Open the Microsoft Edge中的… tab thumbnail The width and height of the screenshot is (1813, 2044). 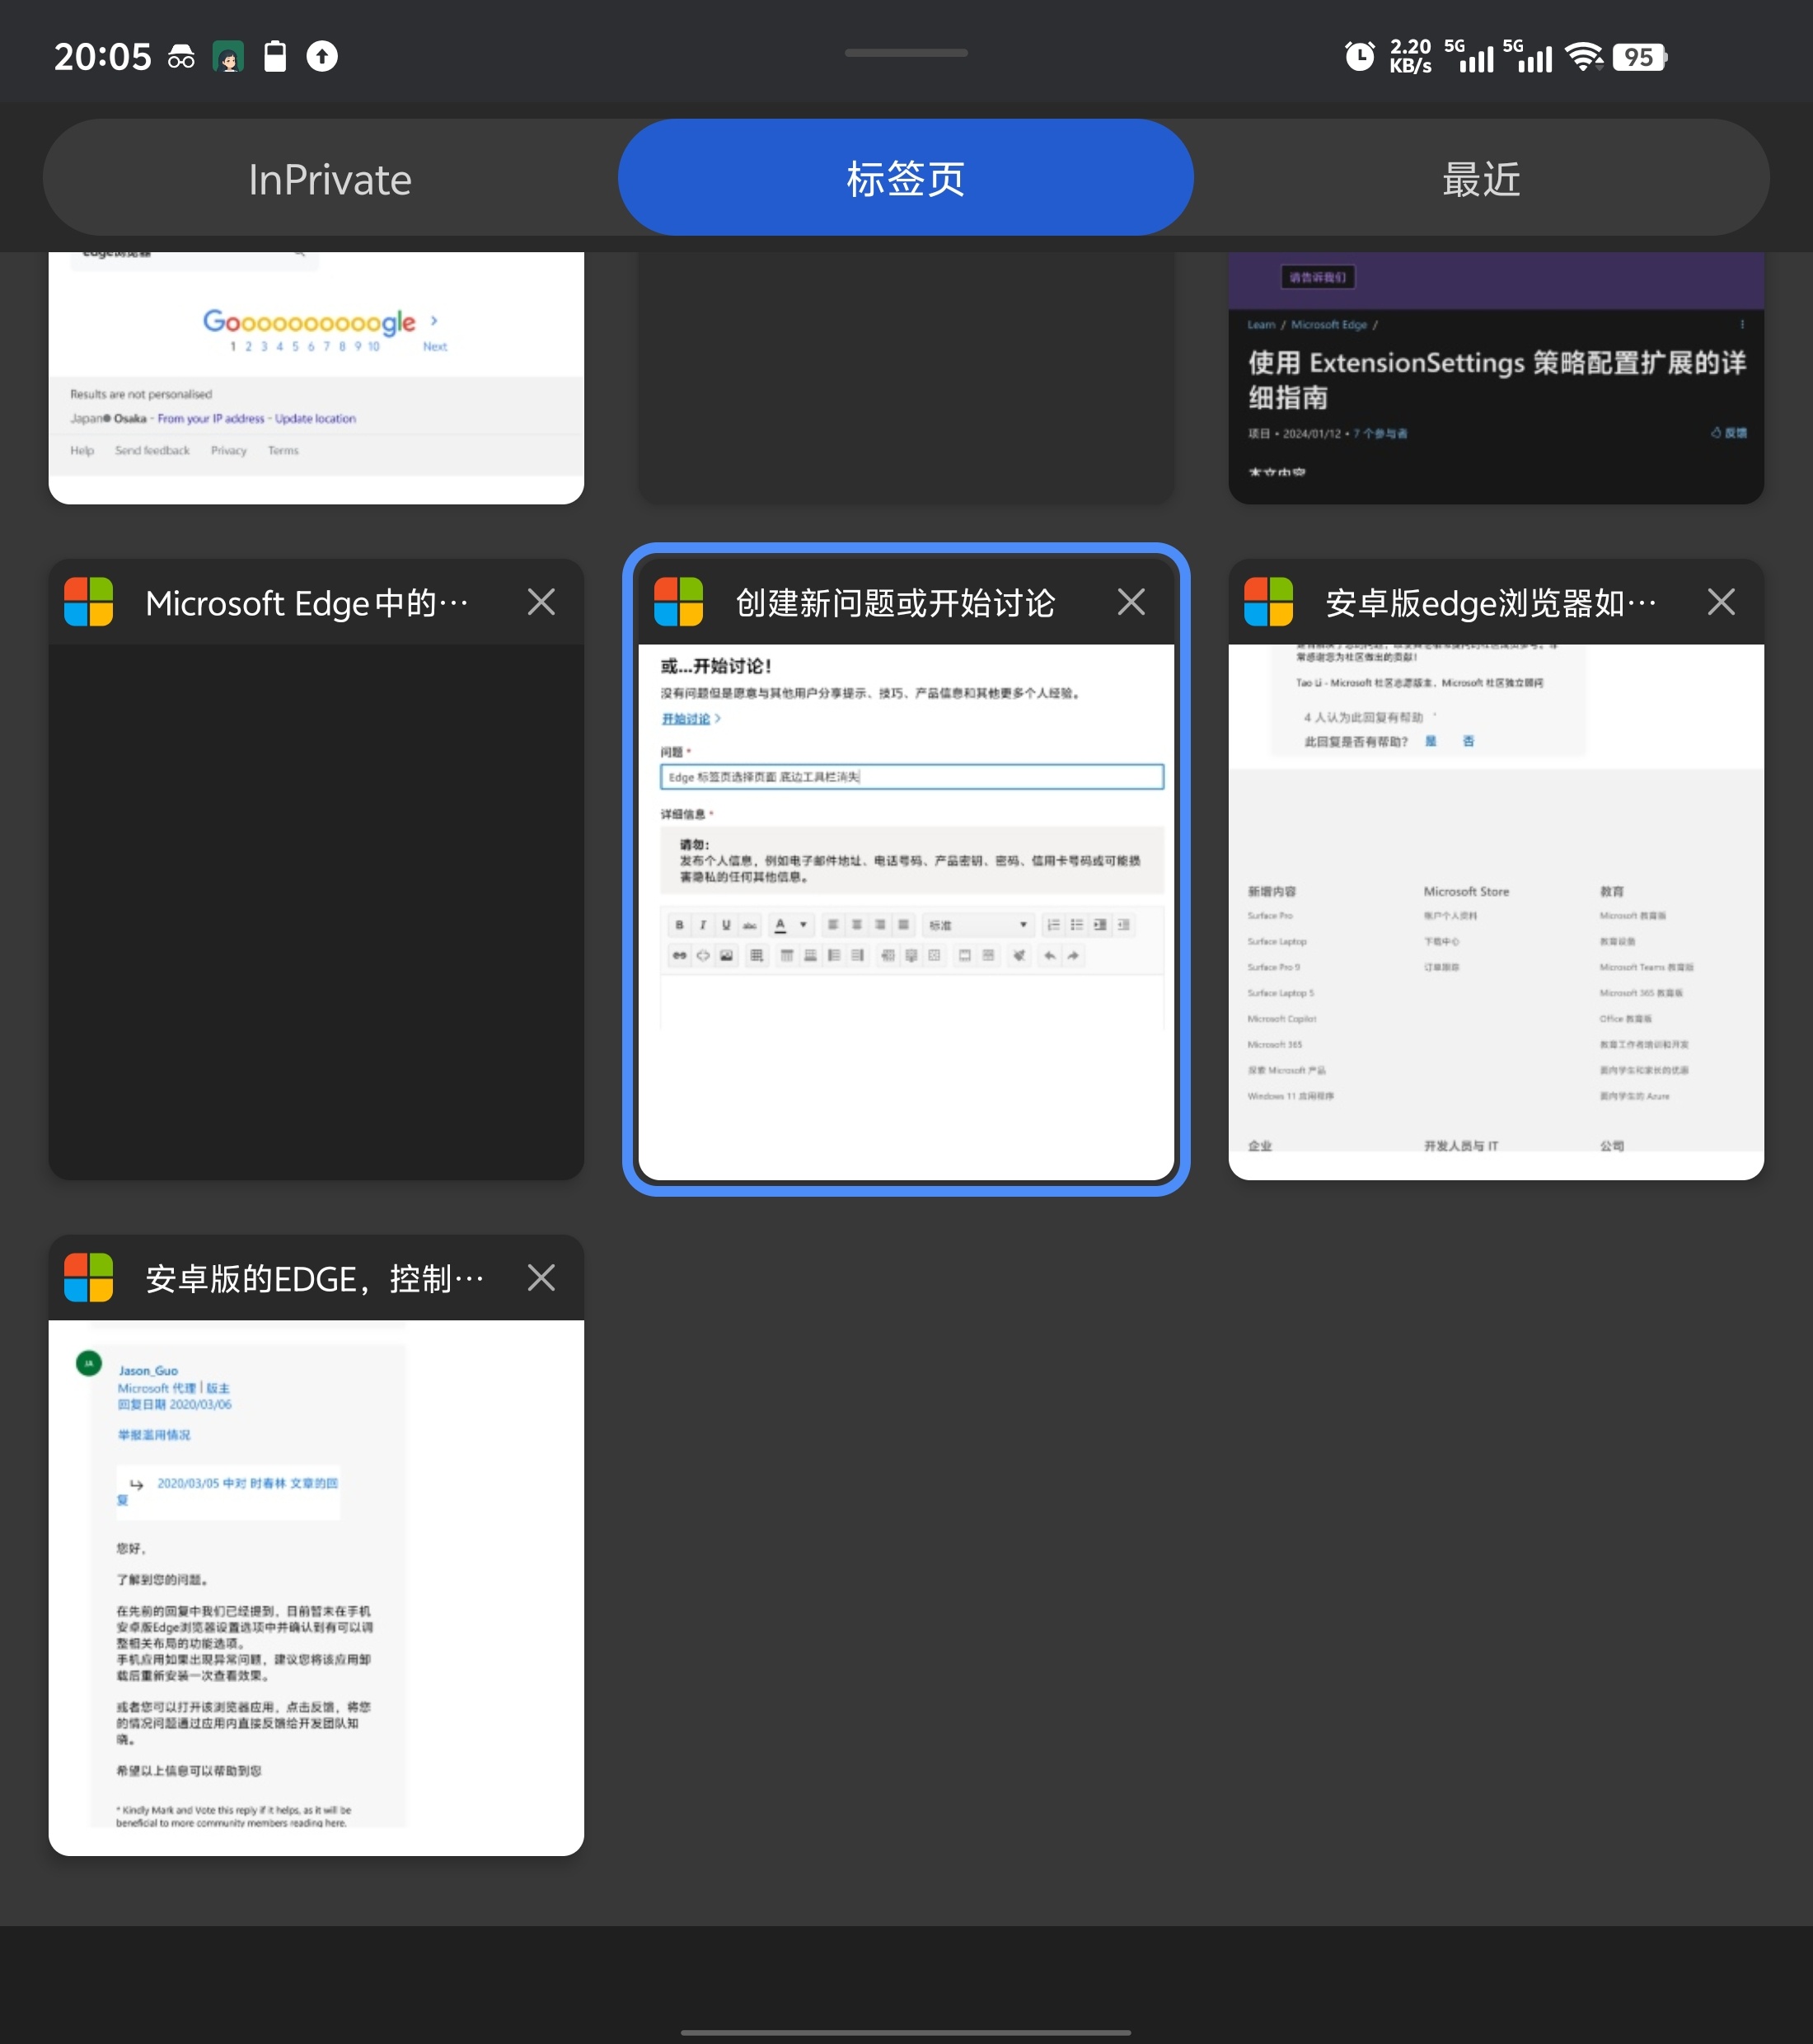[x=316, y=910]
